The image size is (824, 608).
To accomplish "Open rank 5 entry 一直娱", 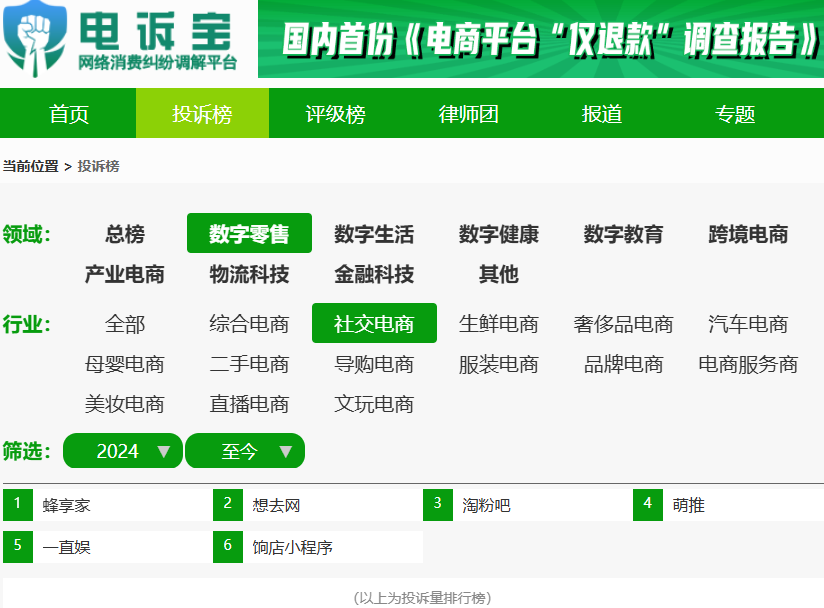I will click(x=108, y=547).
